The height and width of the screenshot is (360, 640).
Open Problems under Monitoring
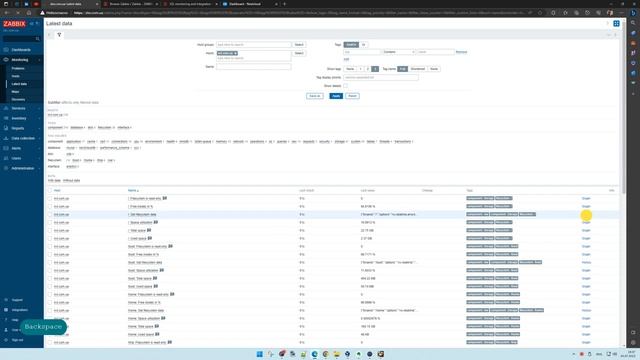pos(18,69)
